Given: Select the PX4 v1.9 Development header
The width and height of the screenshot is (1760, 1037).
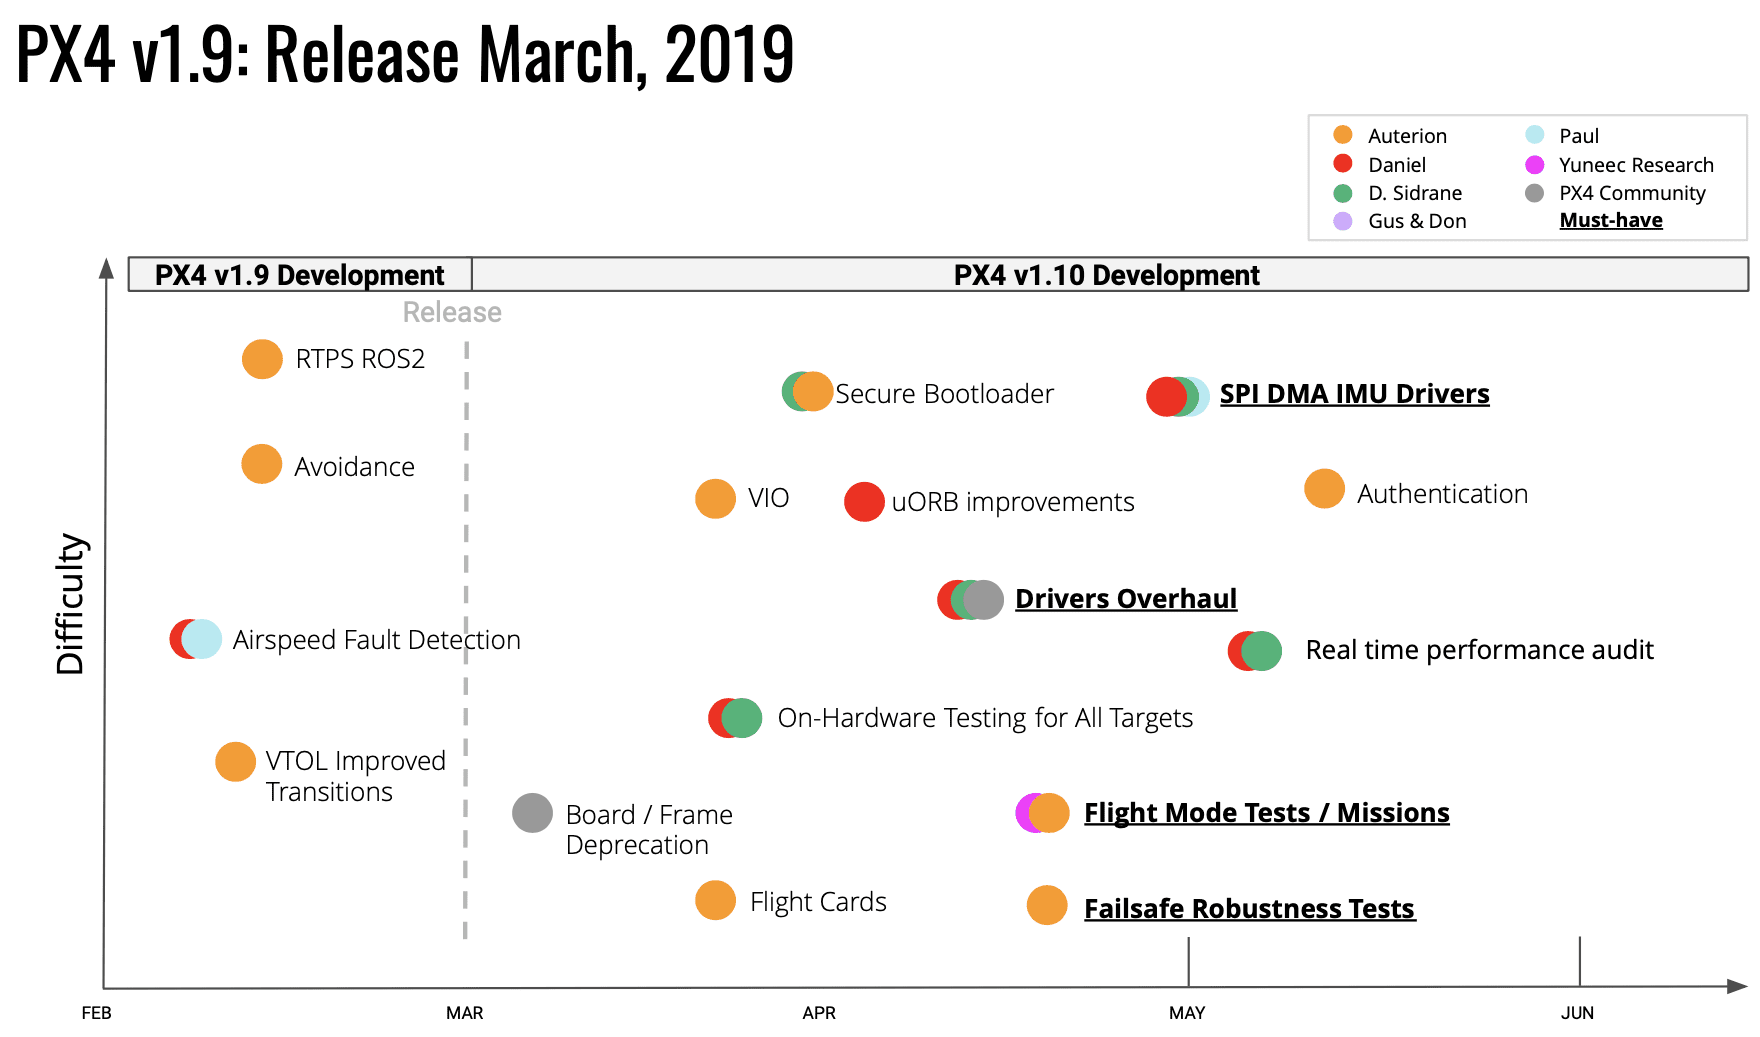Looking at the screenshot, I should (x=299, y=275).
